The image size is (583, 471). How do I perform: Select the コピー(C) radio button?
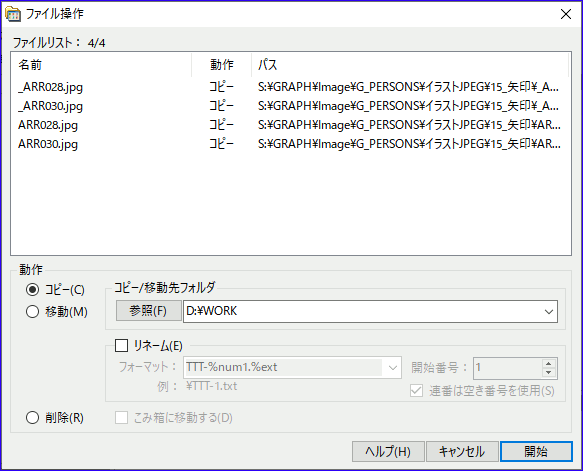pos(55,290)
